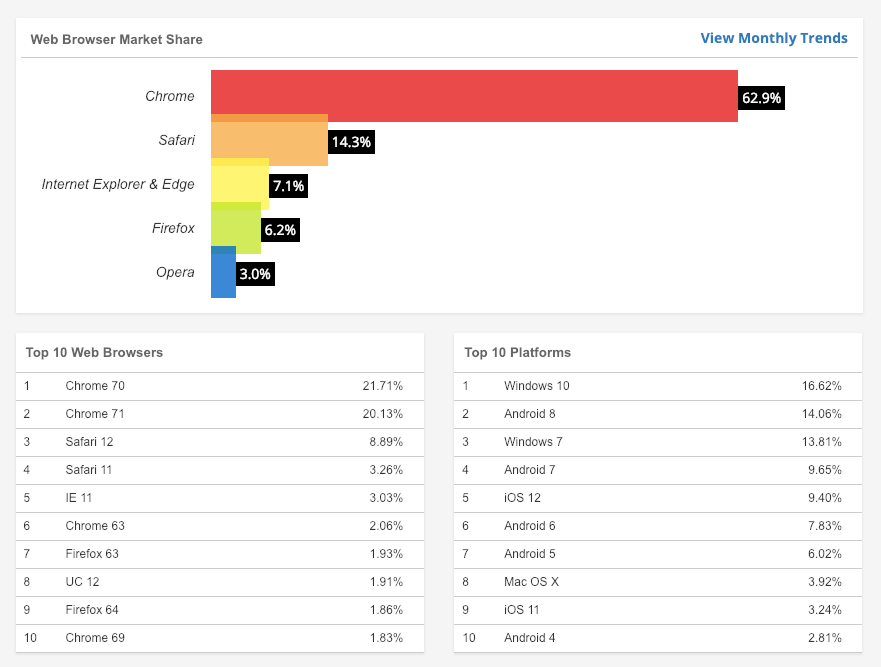Click the Web Browser Market Share title
This screenshot has height=667, width=881.
coord(116,39)
